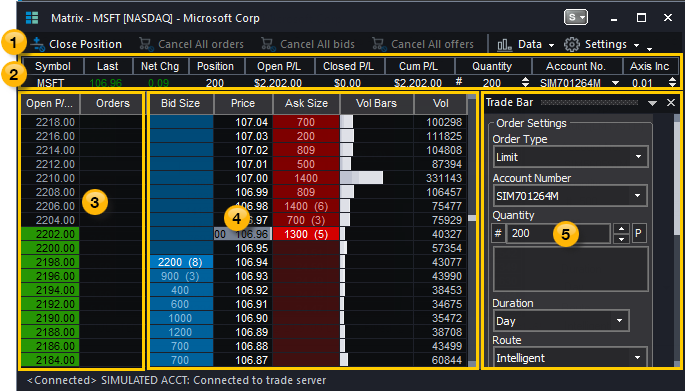Viewport: 685px width, 391px height.
Task: Click the # quantity icon in header row
Action: (459, 81)
